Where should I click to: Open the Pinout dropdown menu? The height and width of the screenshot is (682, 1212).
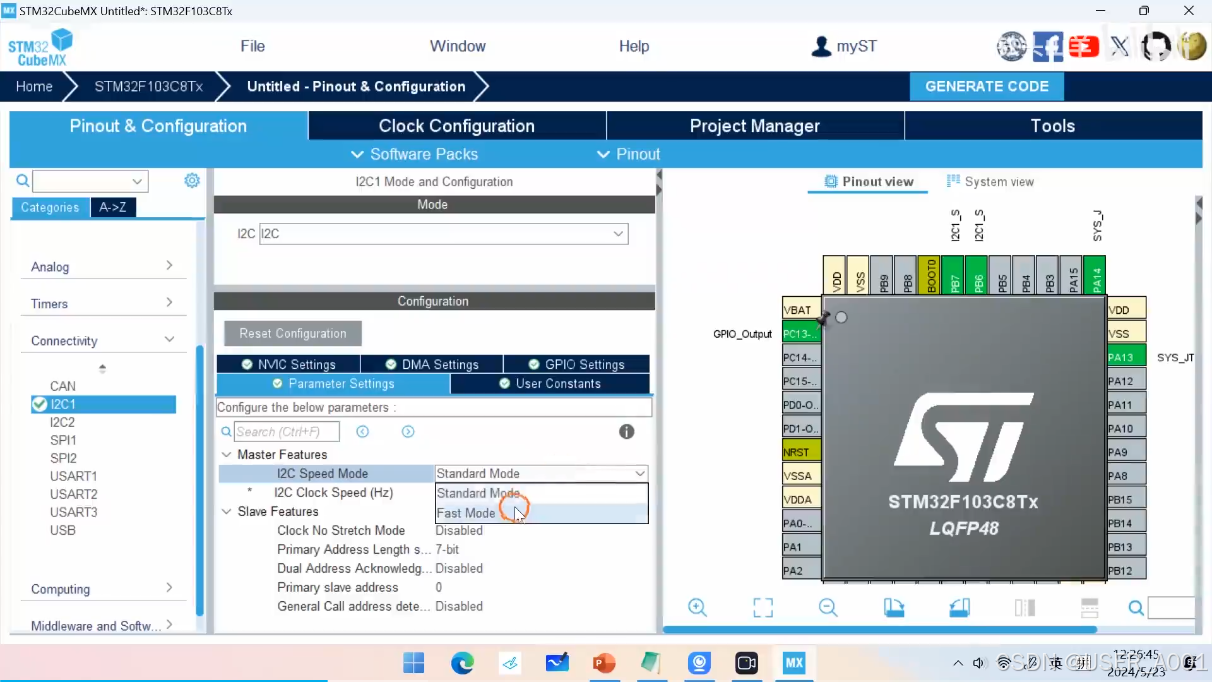[x=628, y=154]
